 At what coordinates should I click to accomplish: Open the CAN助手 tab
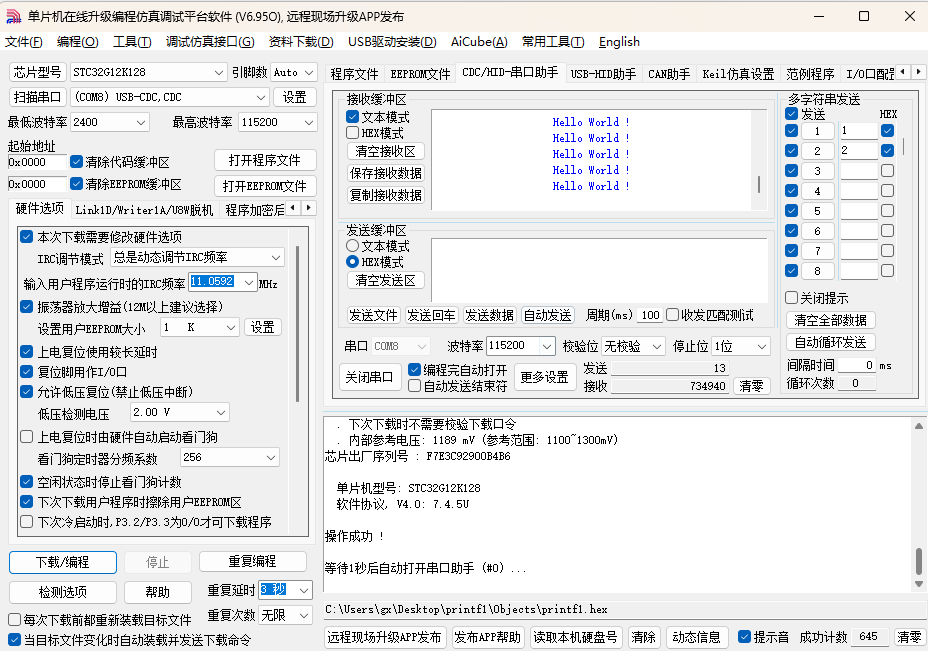pyautogui.click(x=669, y=74)
